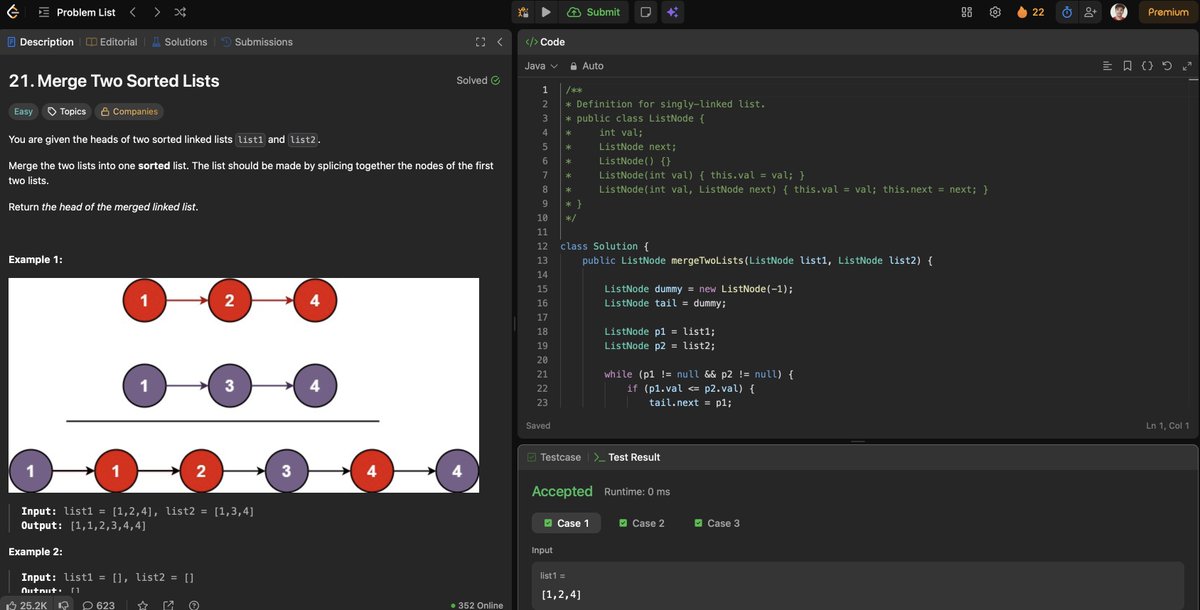This screenshot has height=610, width=1200.
Task: Click the LeetCode logo icon
Action: point(15,12)
